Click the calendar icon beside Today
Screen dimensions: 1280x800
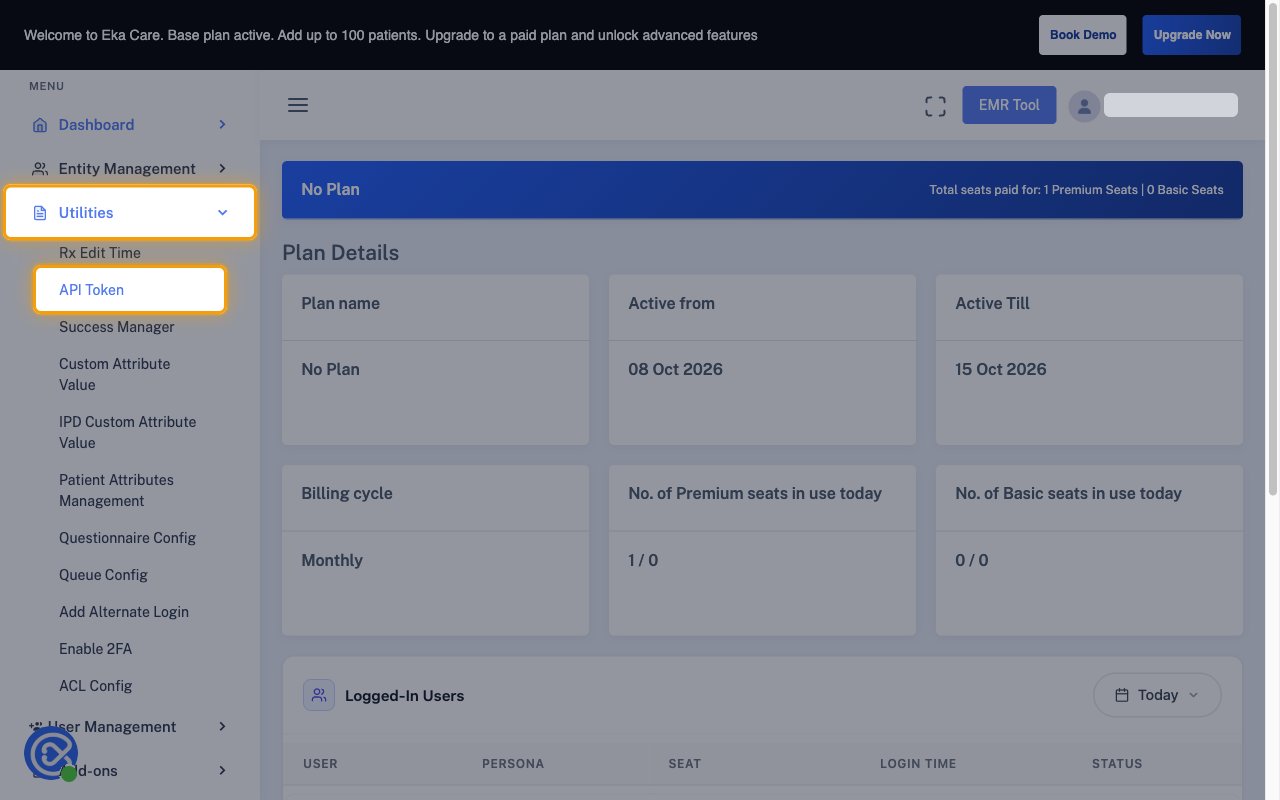(x=1122, y=695)
